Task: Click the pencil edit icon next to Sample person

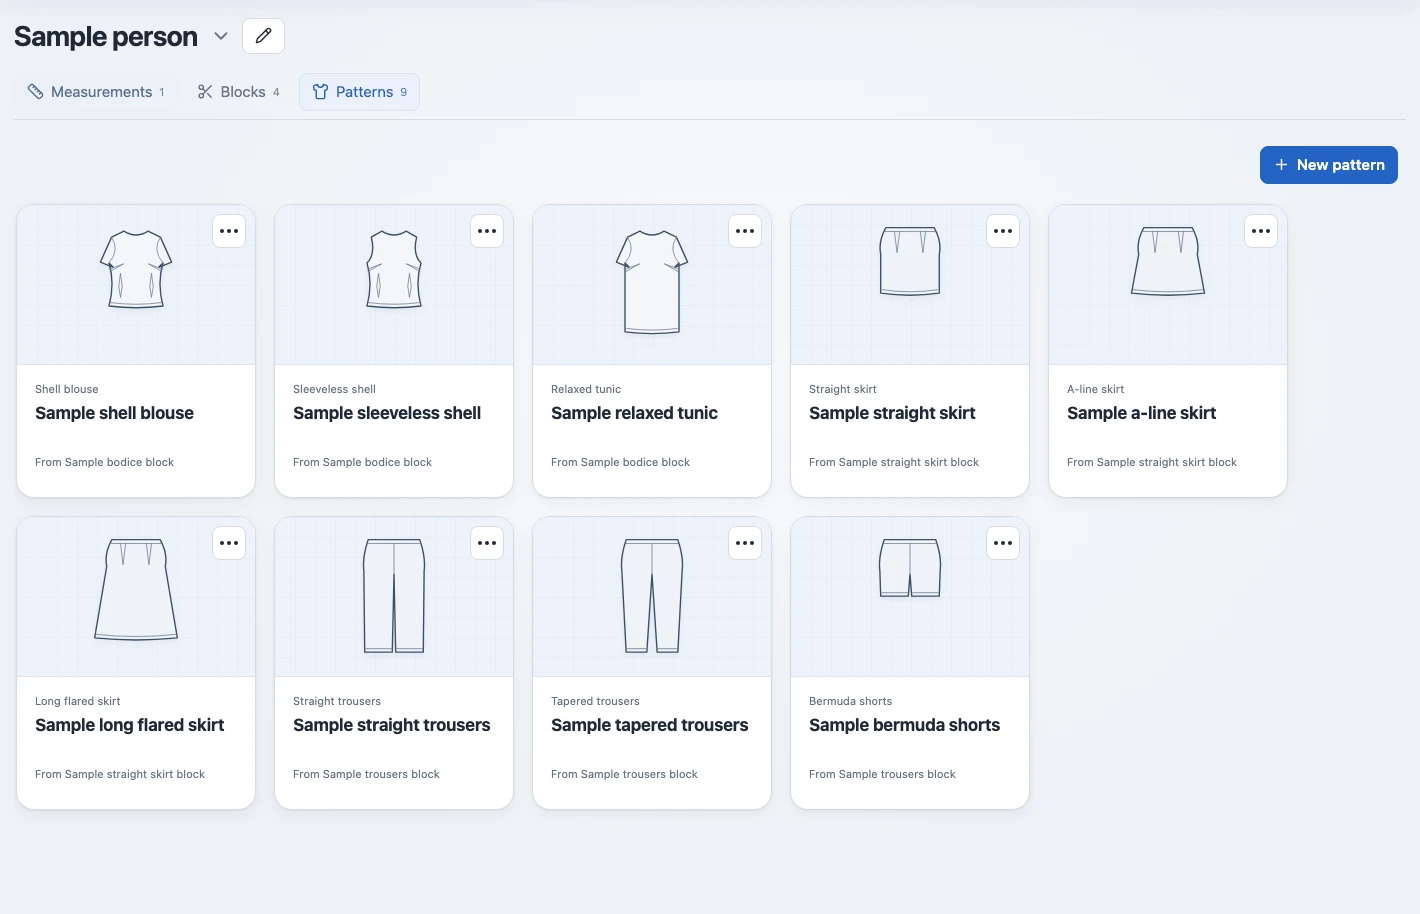Action: coord(263,36)
